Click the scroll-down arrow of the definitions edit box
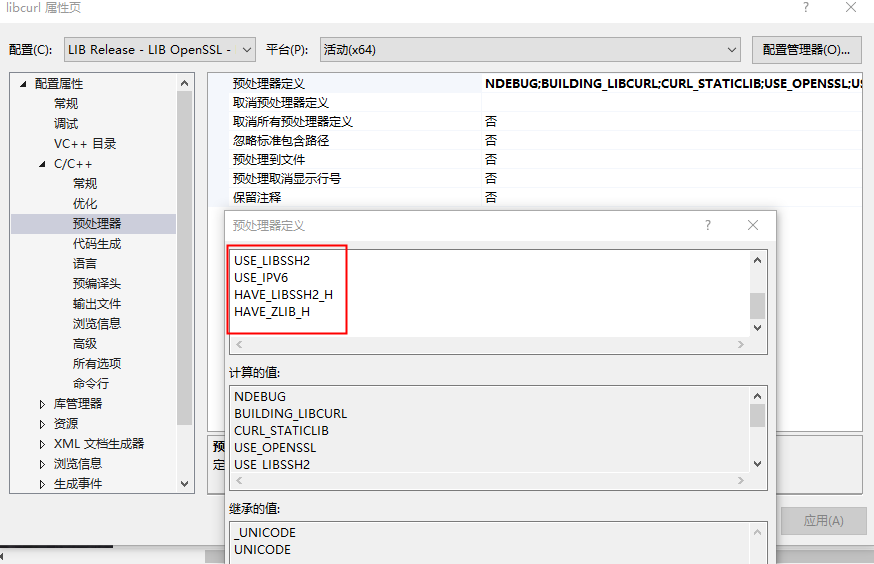 pyautogui.click(x=757, y=328)
